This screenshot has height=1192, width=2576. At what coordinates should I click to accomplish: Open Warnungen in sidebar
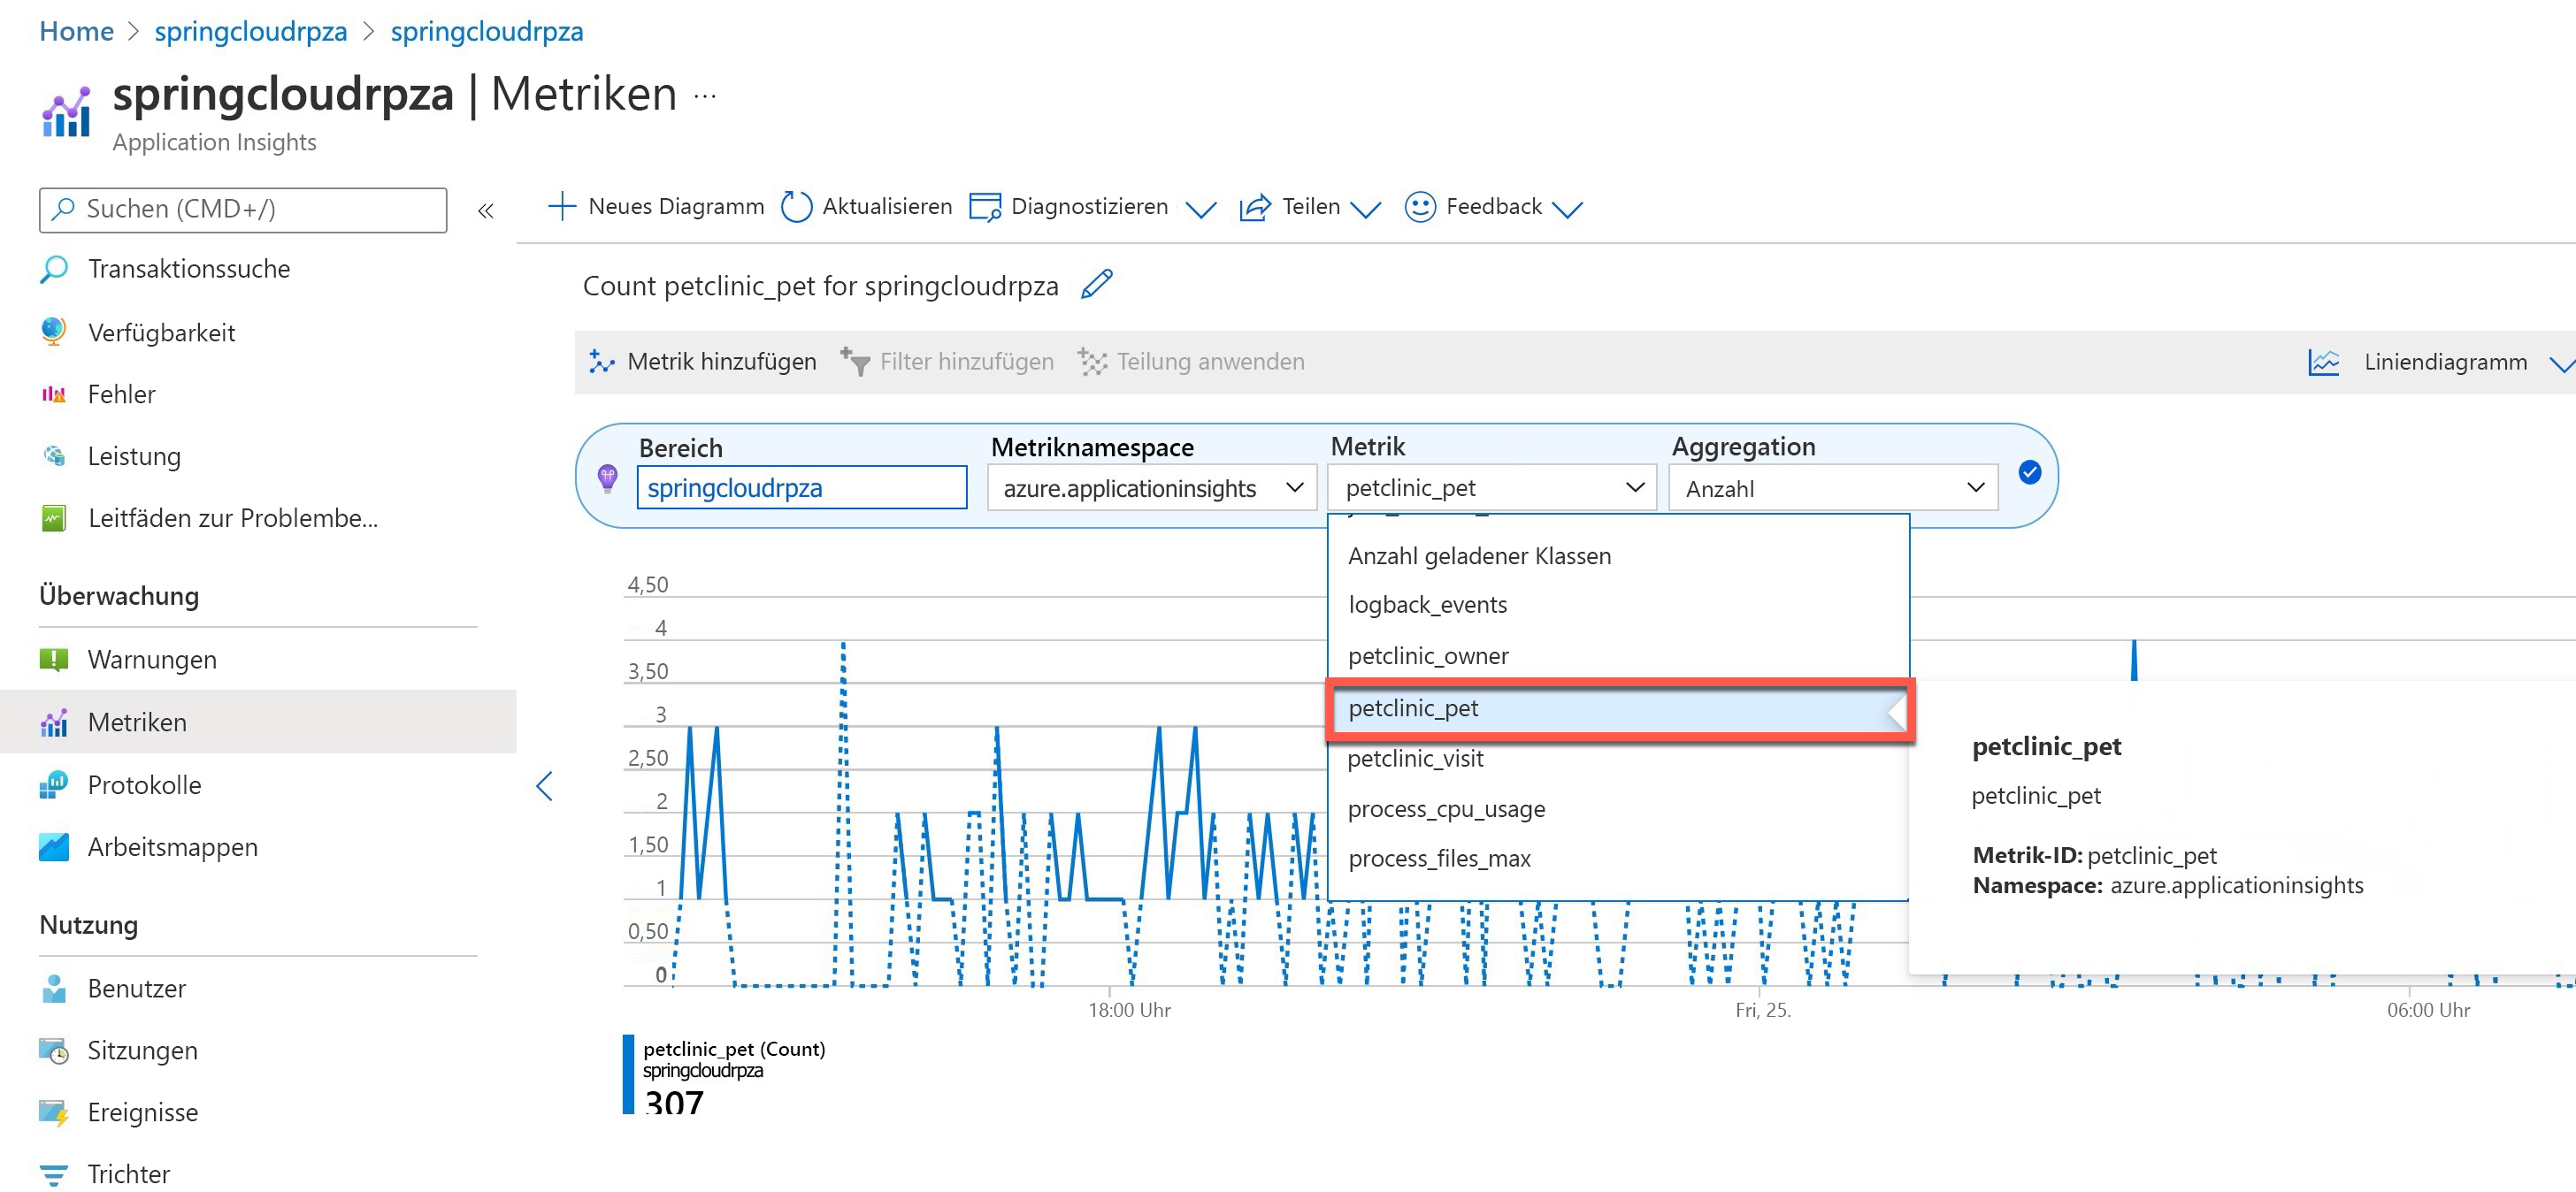tap(152, 660)
